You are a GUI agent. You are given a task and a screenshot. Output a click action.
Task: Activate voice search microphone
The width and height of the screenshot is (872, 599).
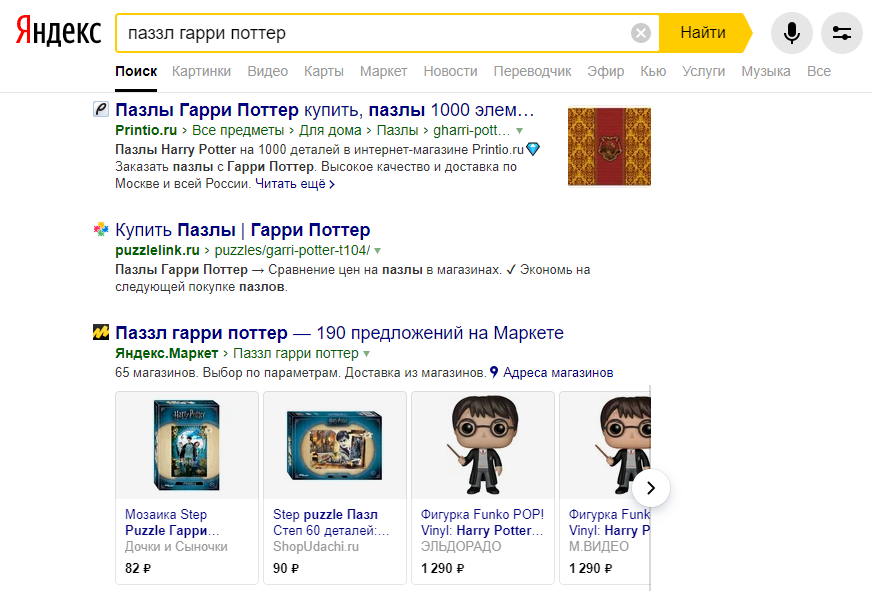pos(791,33)
